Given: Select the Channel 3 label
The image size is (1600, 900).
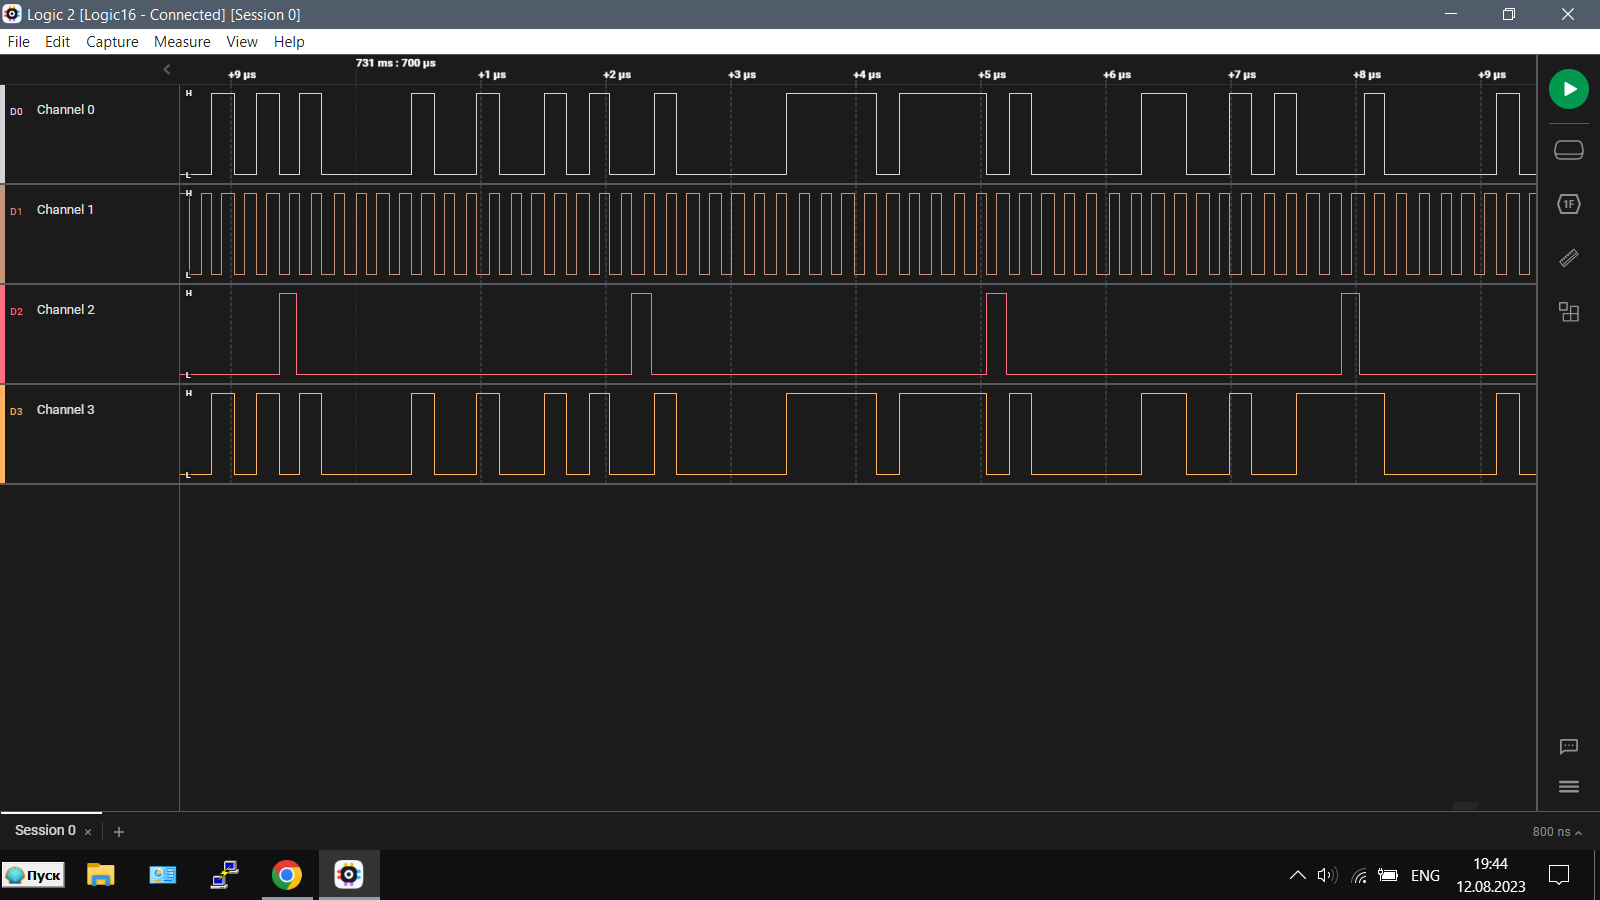Looking at the screenshot, I should pos(66,410).
